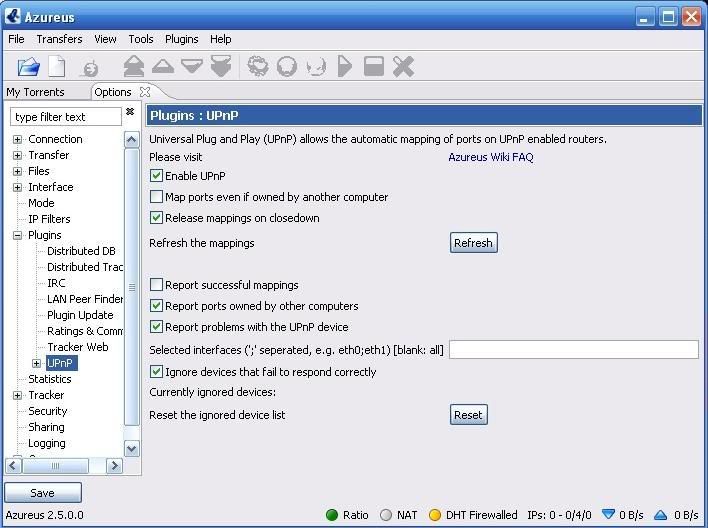Screen dimensions: 708x528
Task: Open the Plugins menu
Action: [182, 39]
